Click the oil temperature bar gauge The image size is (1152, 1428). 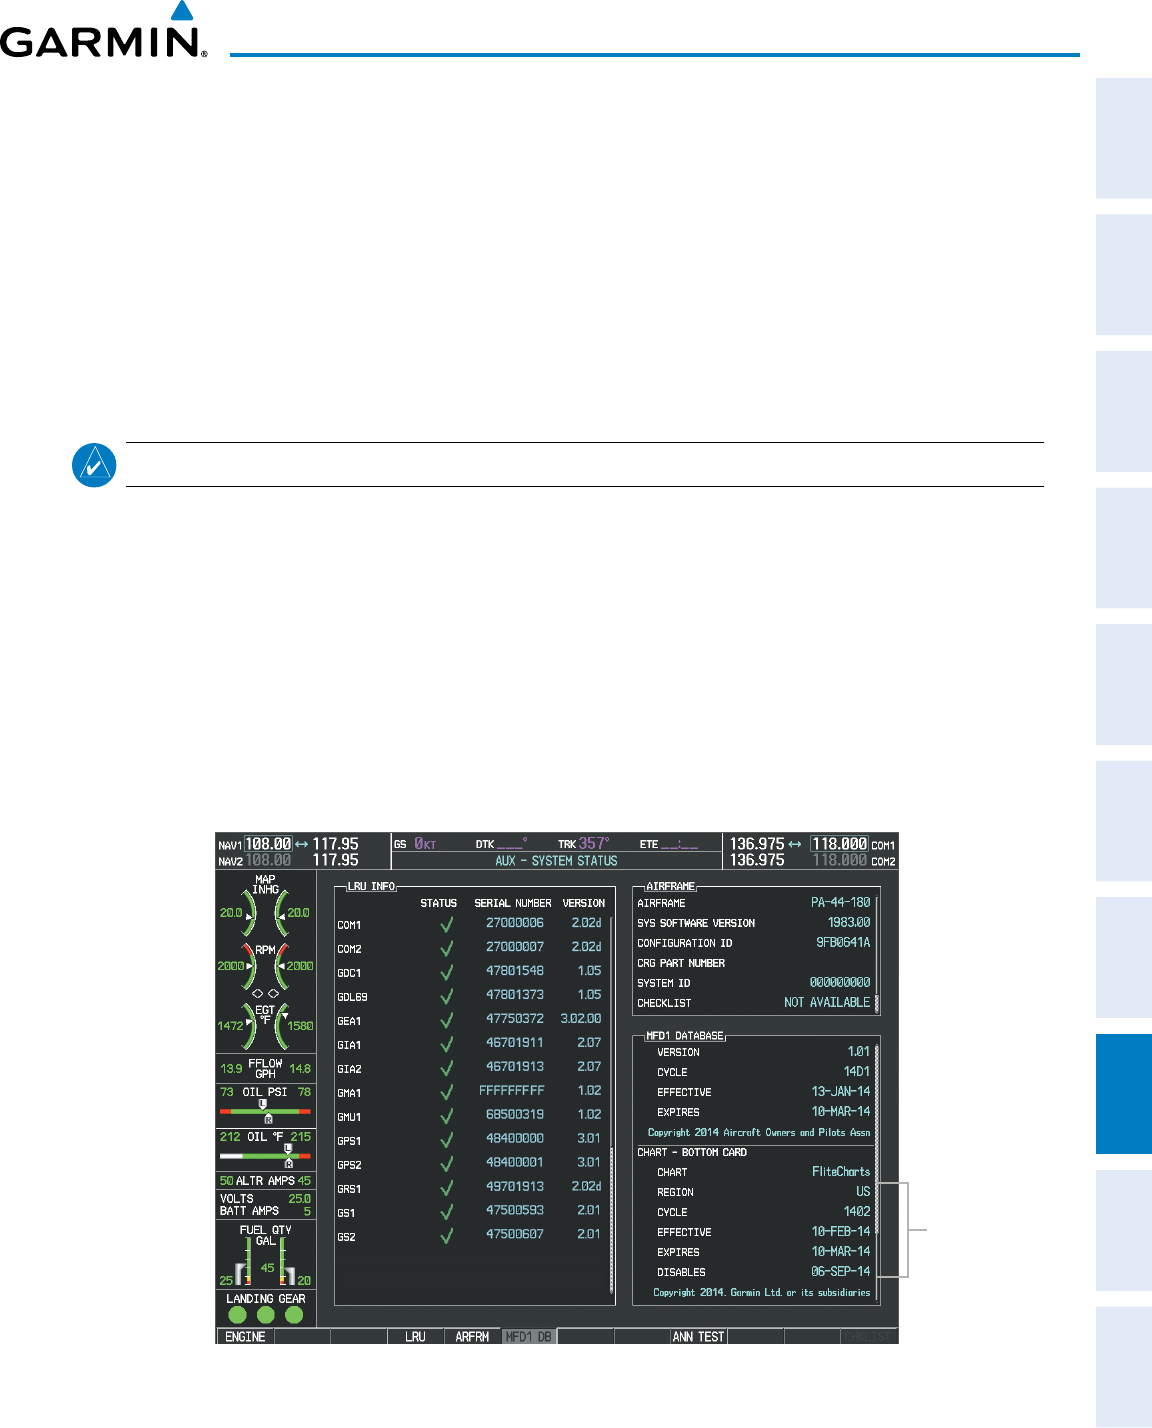point(265,1156)
